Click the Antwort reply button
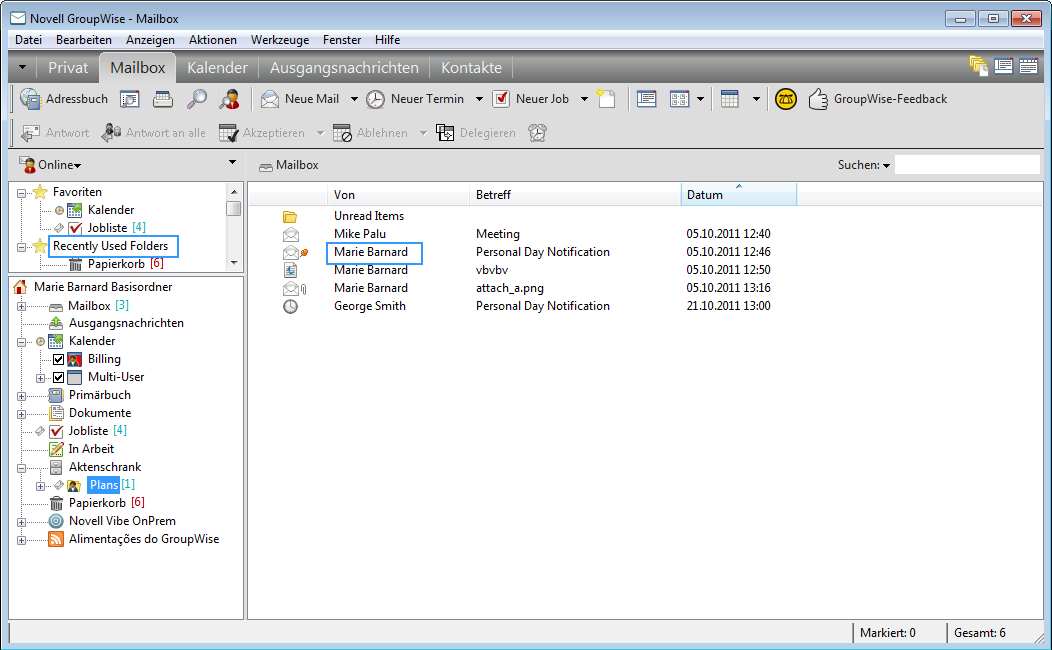Image resolution: width=1052 pixels, height=650 pixels. 55,133
